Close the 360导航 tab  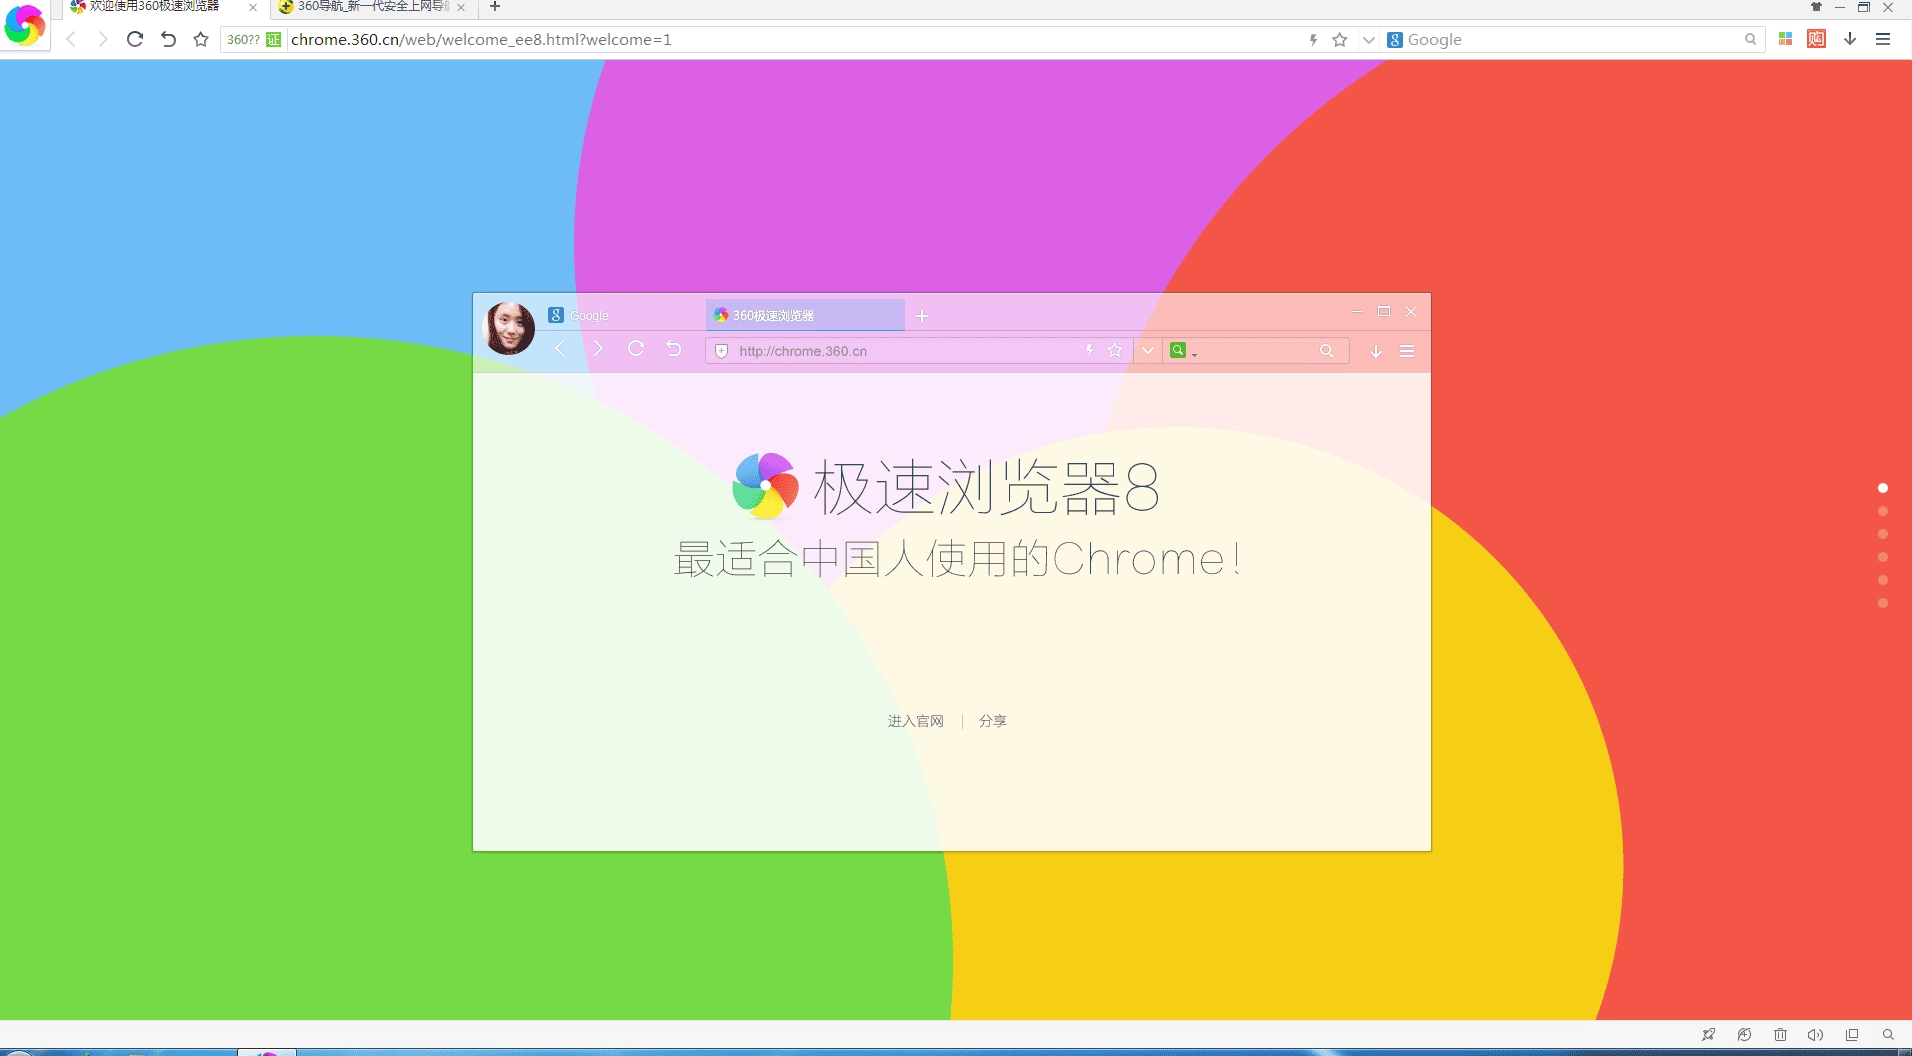[x=461, y=7]
